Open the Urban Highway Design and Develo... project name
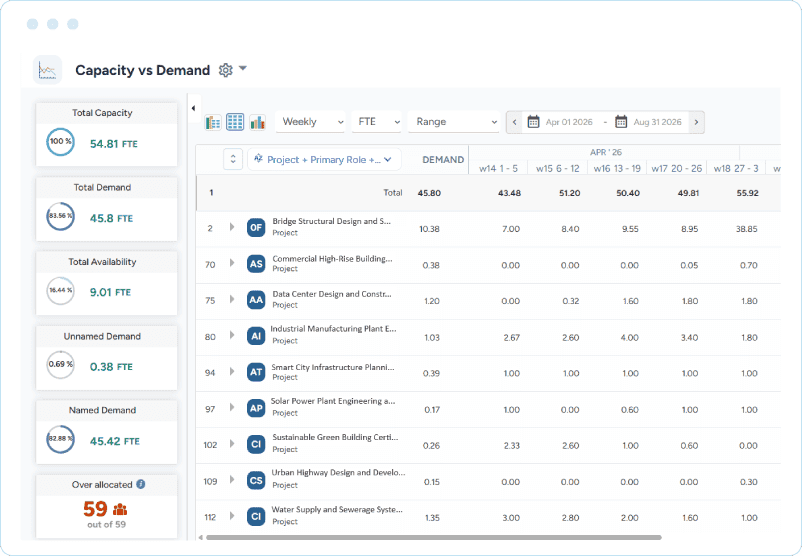 point(338,473)
